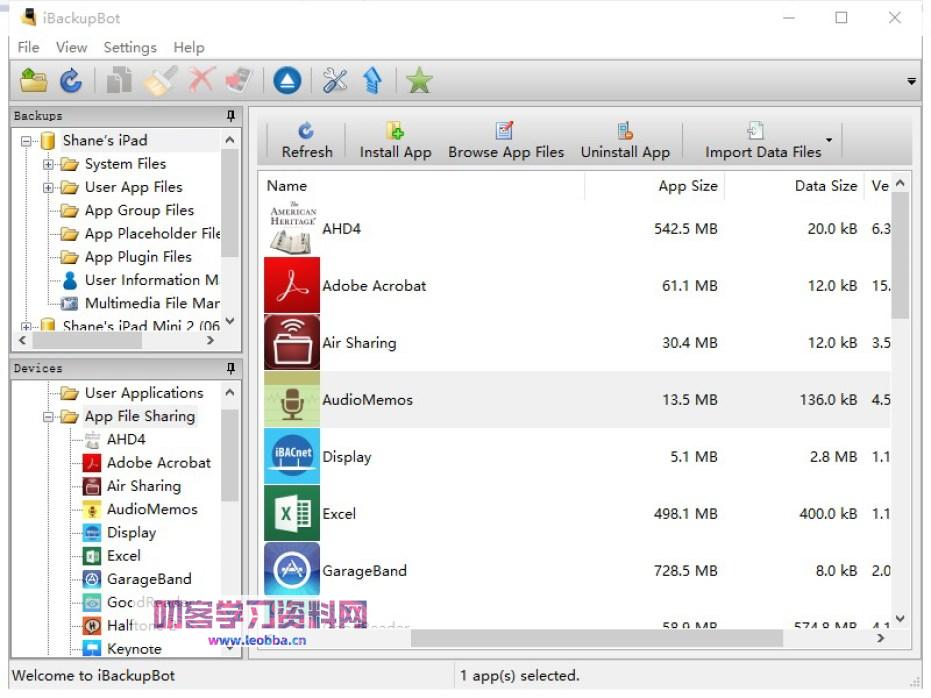
Task: Click the Devices panel vertical scrollbar thumb
Action: (x=230, y=455)
